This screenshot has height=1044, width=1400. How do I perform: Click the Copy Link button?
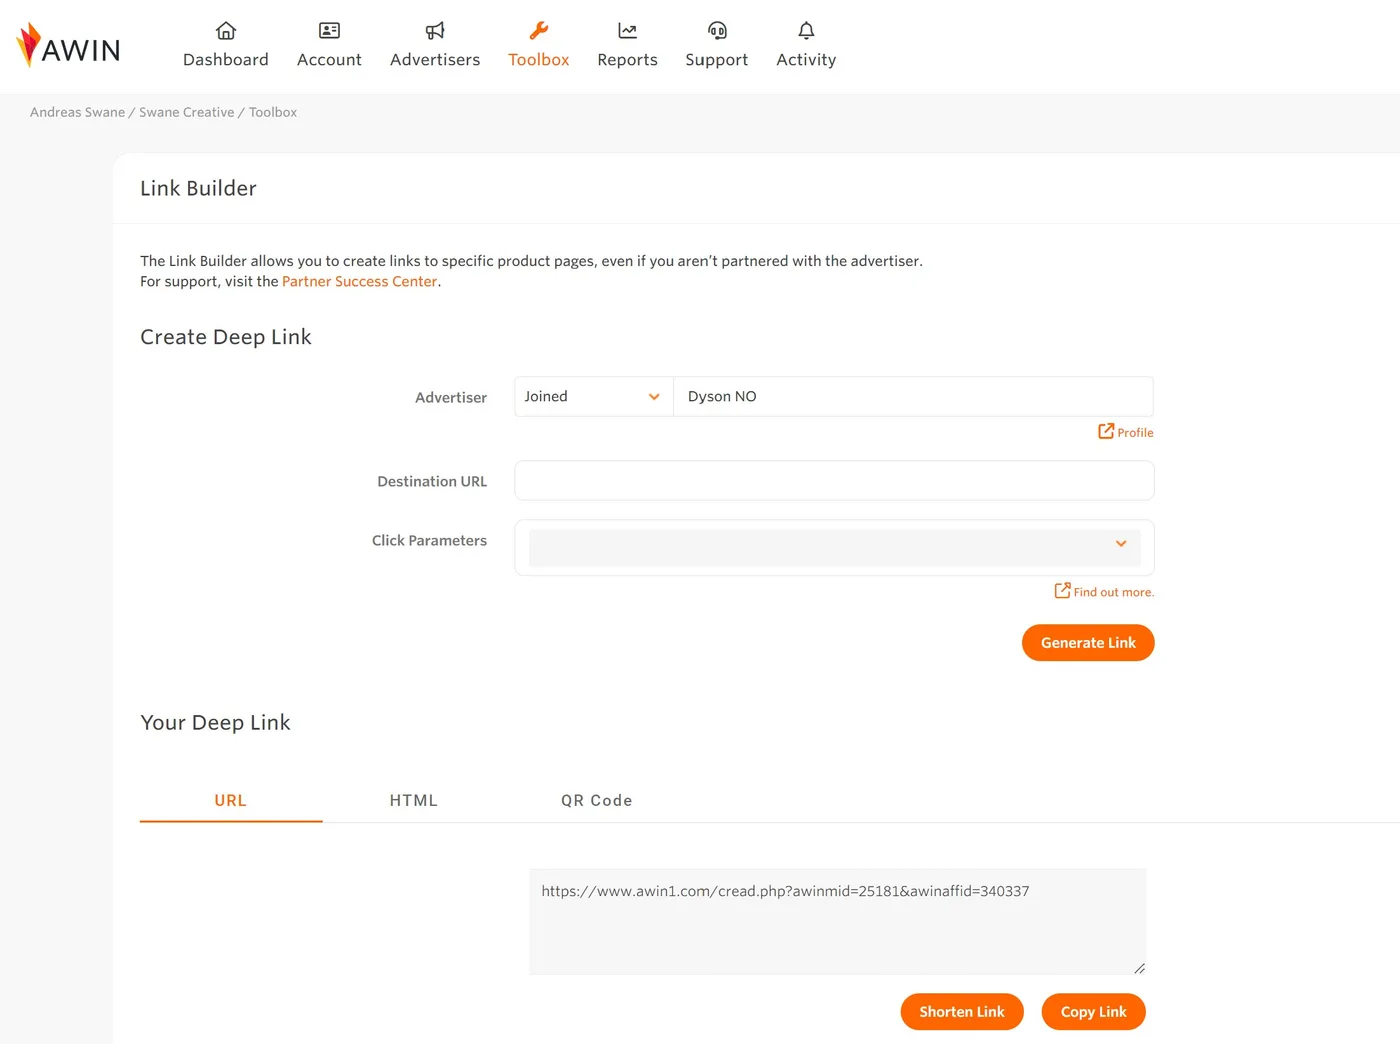(x=1094, y=1012)
